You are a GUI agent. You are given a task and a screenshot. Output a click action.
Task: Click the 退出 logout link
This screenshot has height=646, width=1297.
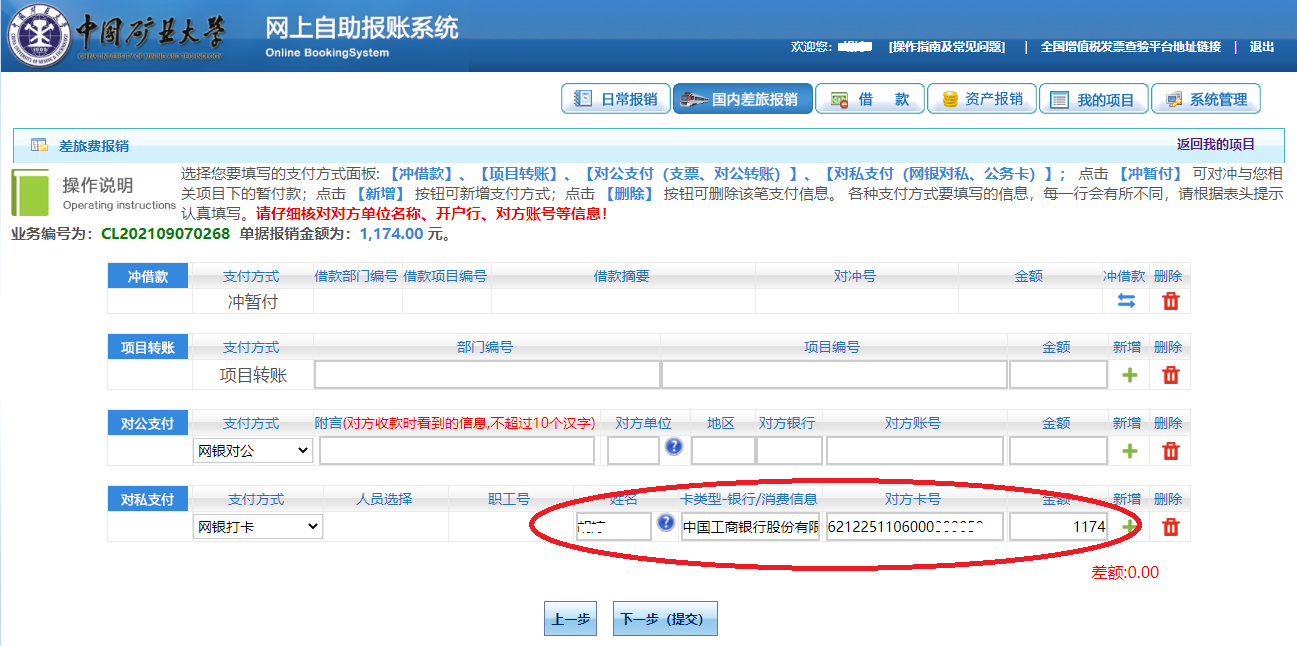pyautogui.click(x=1261, y=47)
